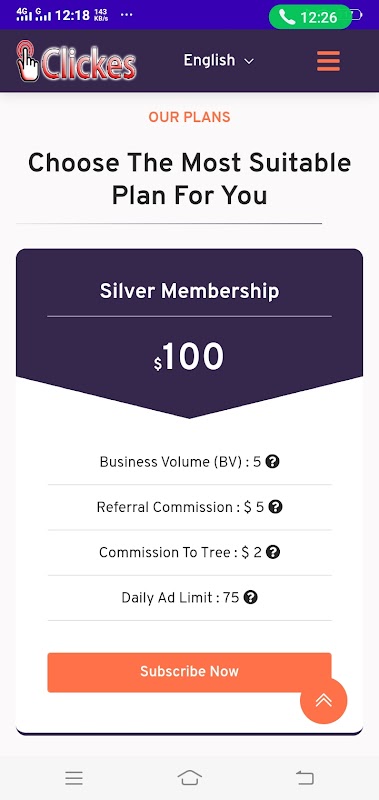Click the Clickes logo
The height and width of the screenshot is (800, 379).
coord(77,61)
